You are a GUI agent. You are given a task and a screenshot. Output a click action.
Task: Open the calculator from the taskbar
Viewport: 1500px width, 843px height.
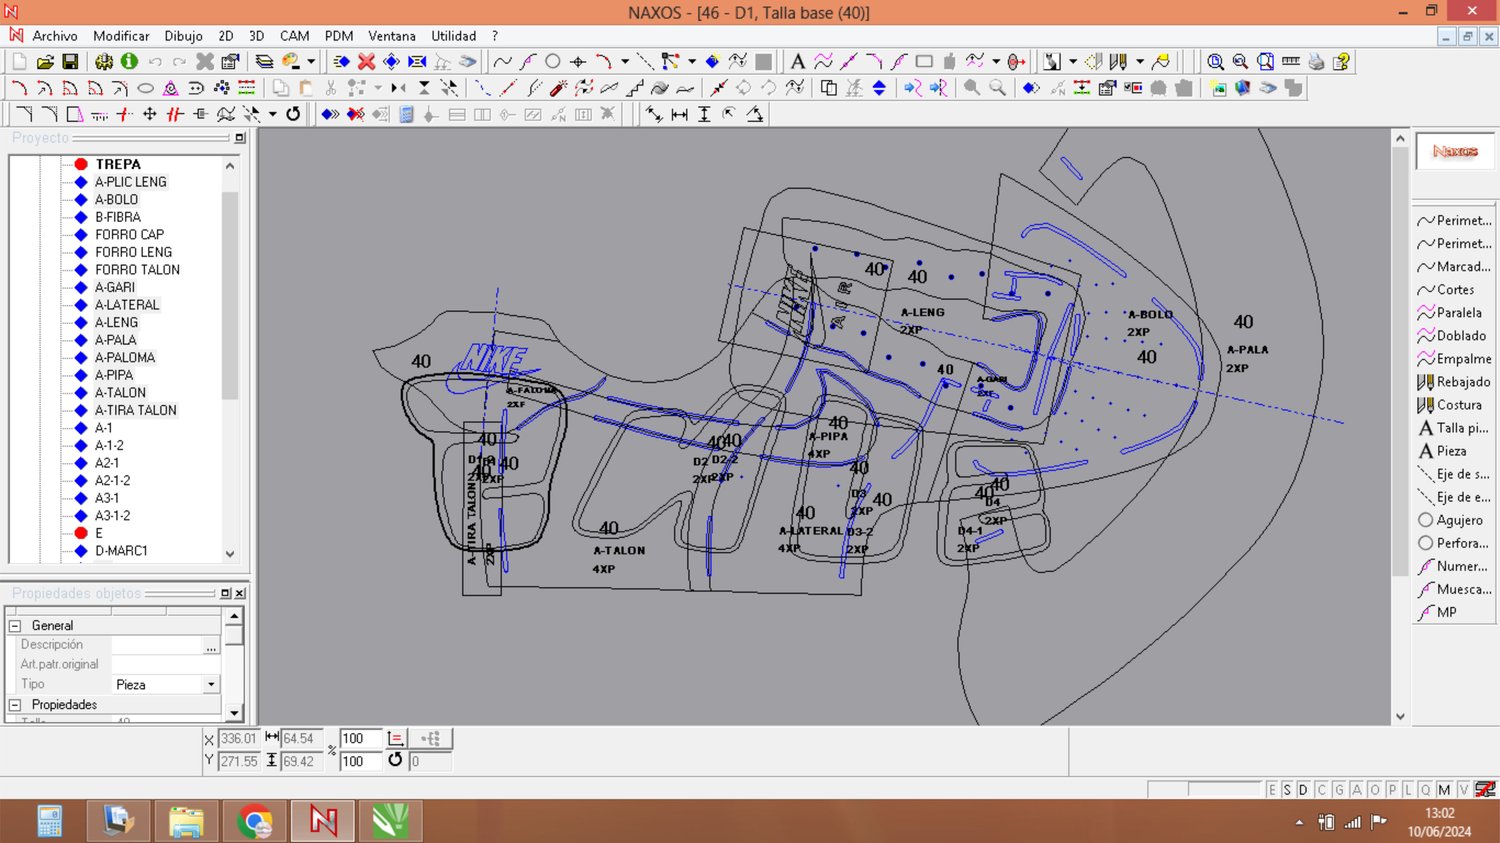tap(50, 822)
